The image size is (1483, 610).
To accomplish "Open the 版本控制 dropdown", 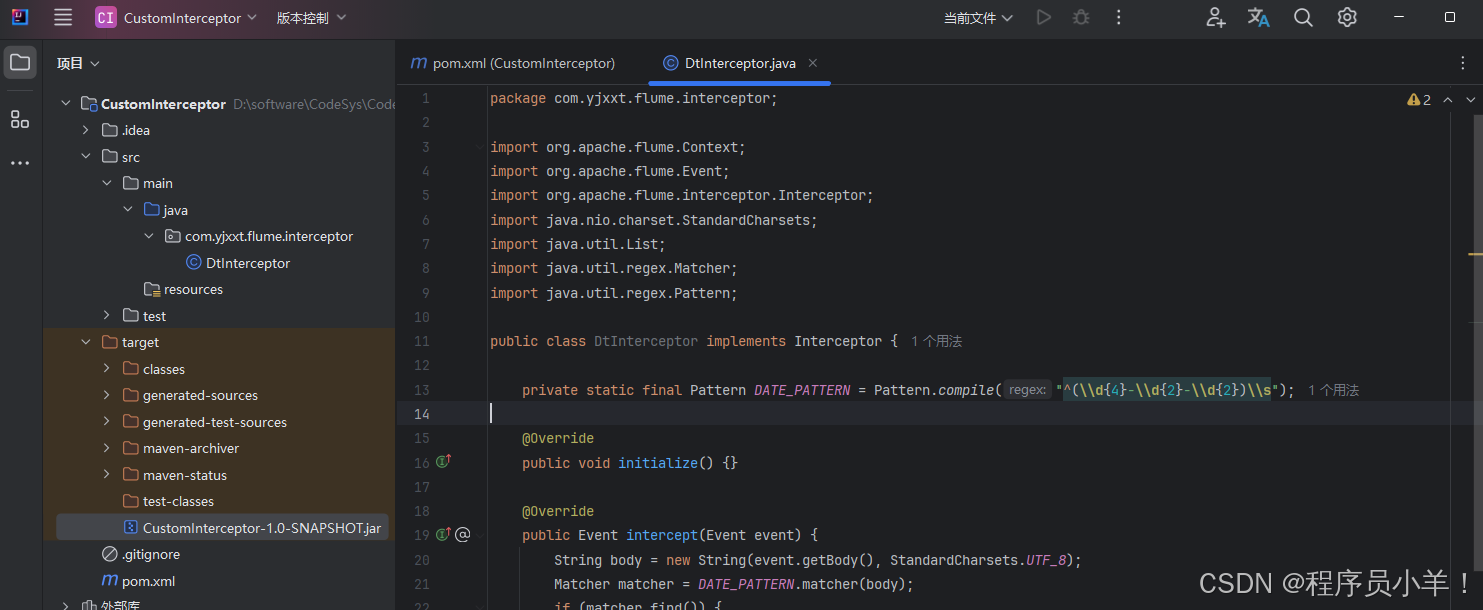I will coord(312,18).
